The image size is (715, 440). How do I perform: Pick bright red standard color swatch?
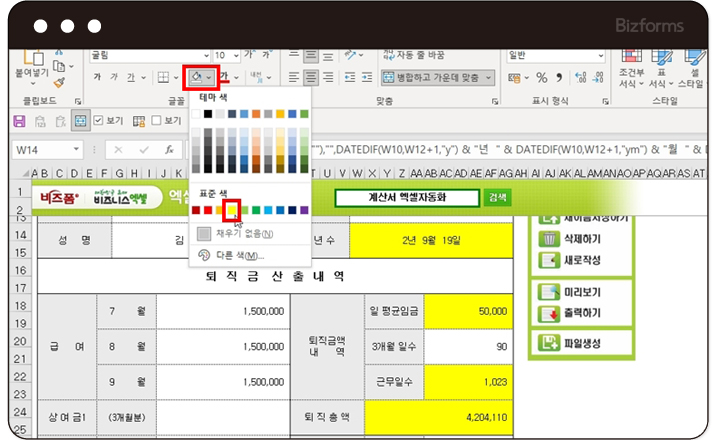208,210
